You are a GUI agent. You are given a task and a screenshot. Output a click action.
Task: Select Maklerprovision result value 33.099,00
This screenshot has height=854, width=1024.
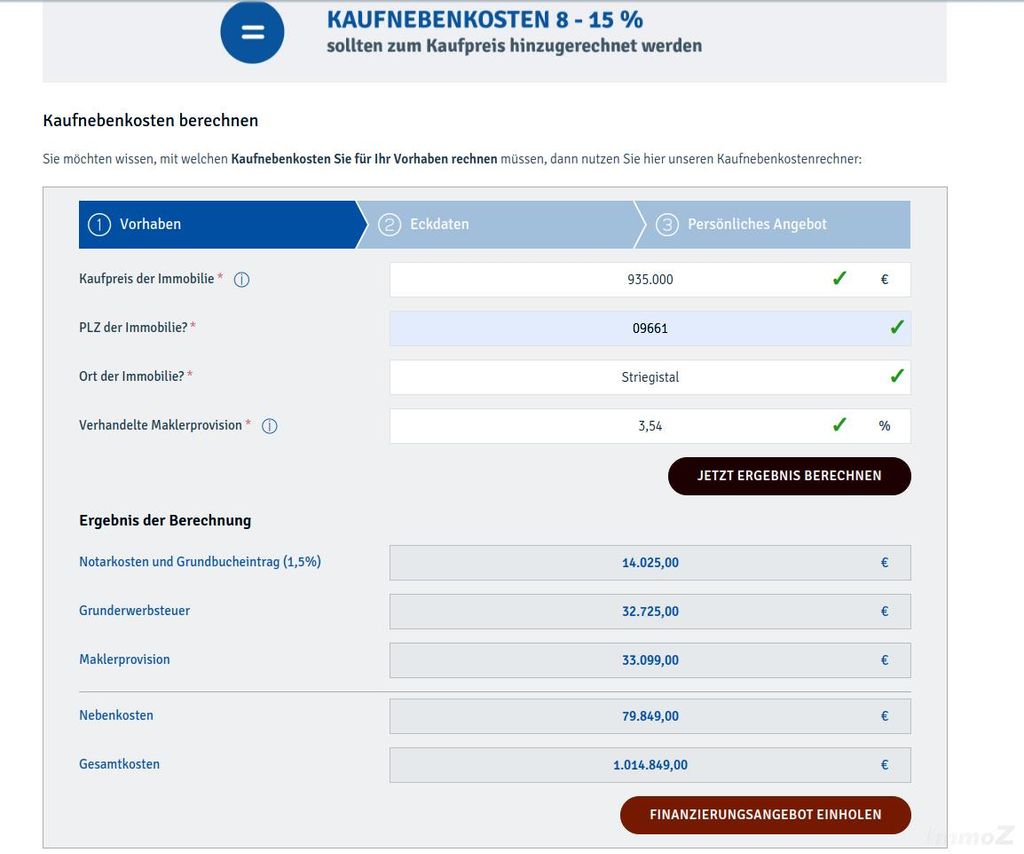tap(650, 661)
